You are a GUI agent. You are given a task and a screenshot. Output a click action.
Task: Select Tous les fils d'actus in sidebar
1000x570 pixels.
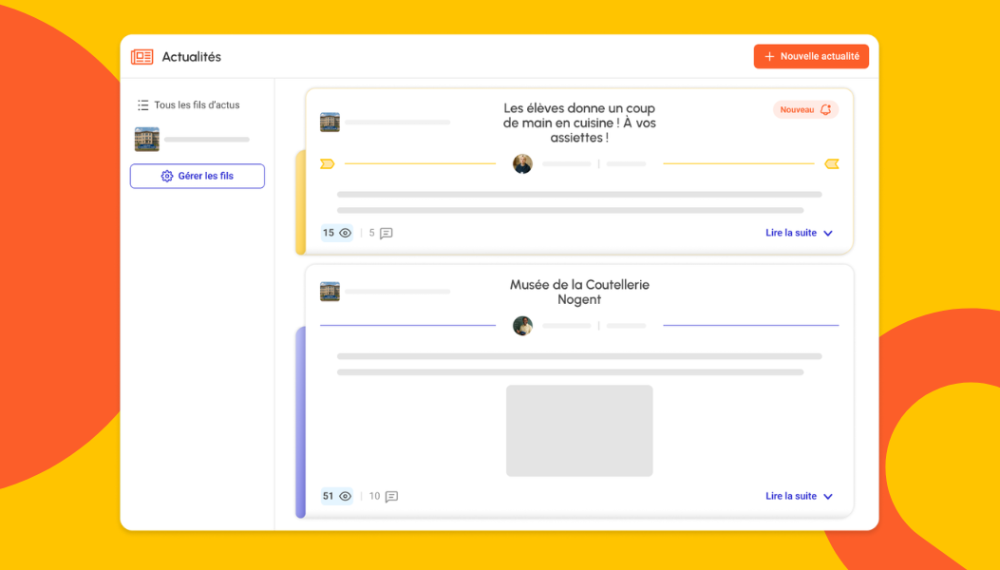click(x=196, y=105)
